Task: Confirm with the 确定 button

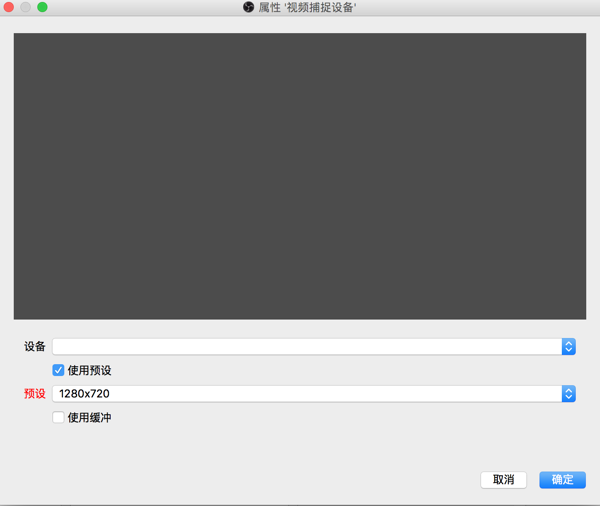Action: pos(562,480)
